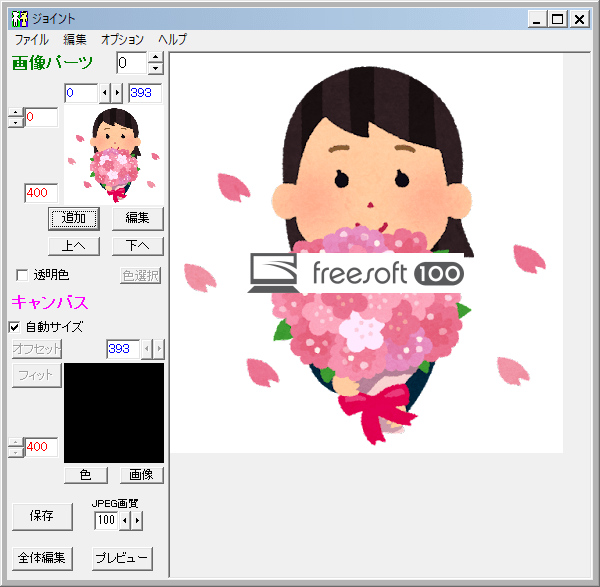Click the 保存 button
Screen dimensions: 600x587
click(x=42, y=517)
